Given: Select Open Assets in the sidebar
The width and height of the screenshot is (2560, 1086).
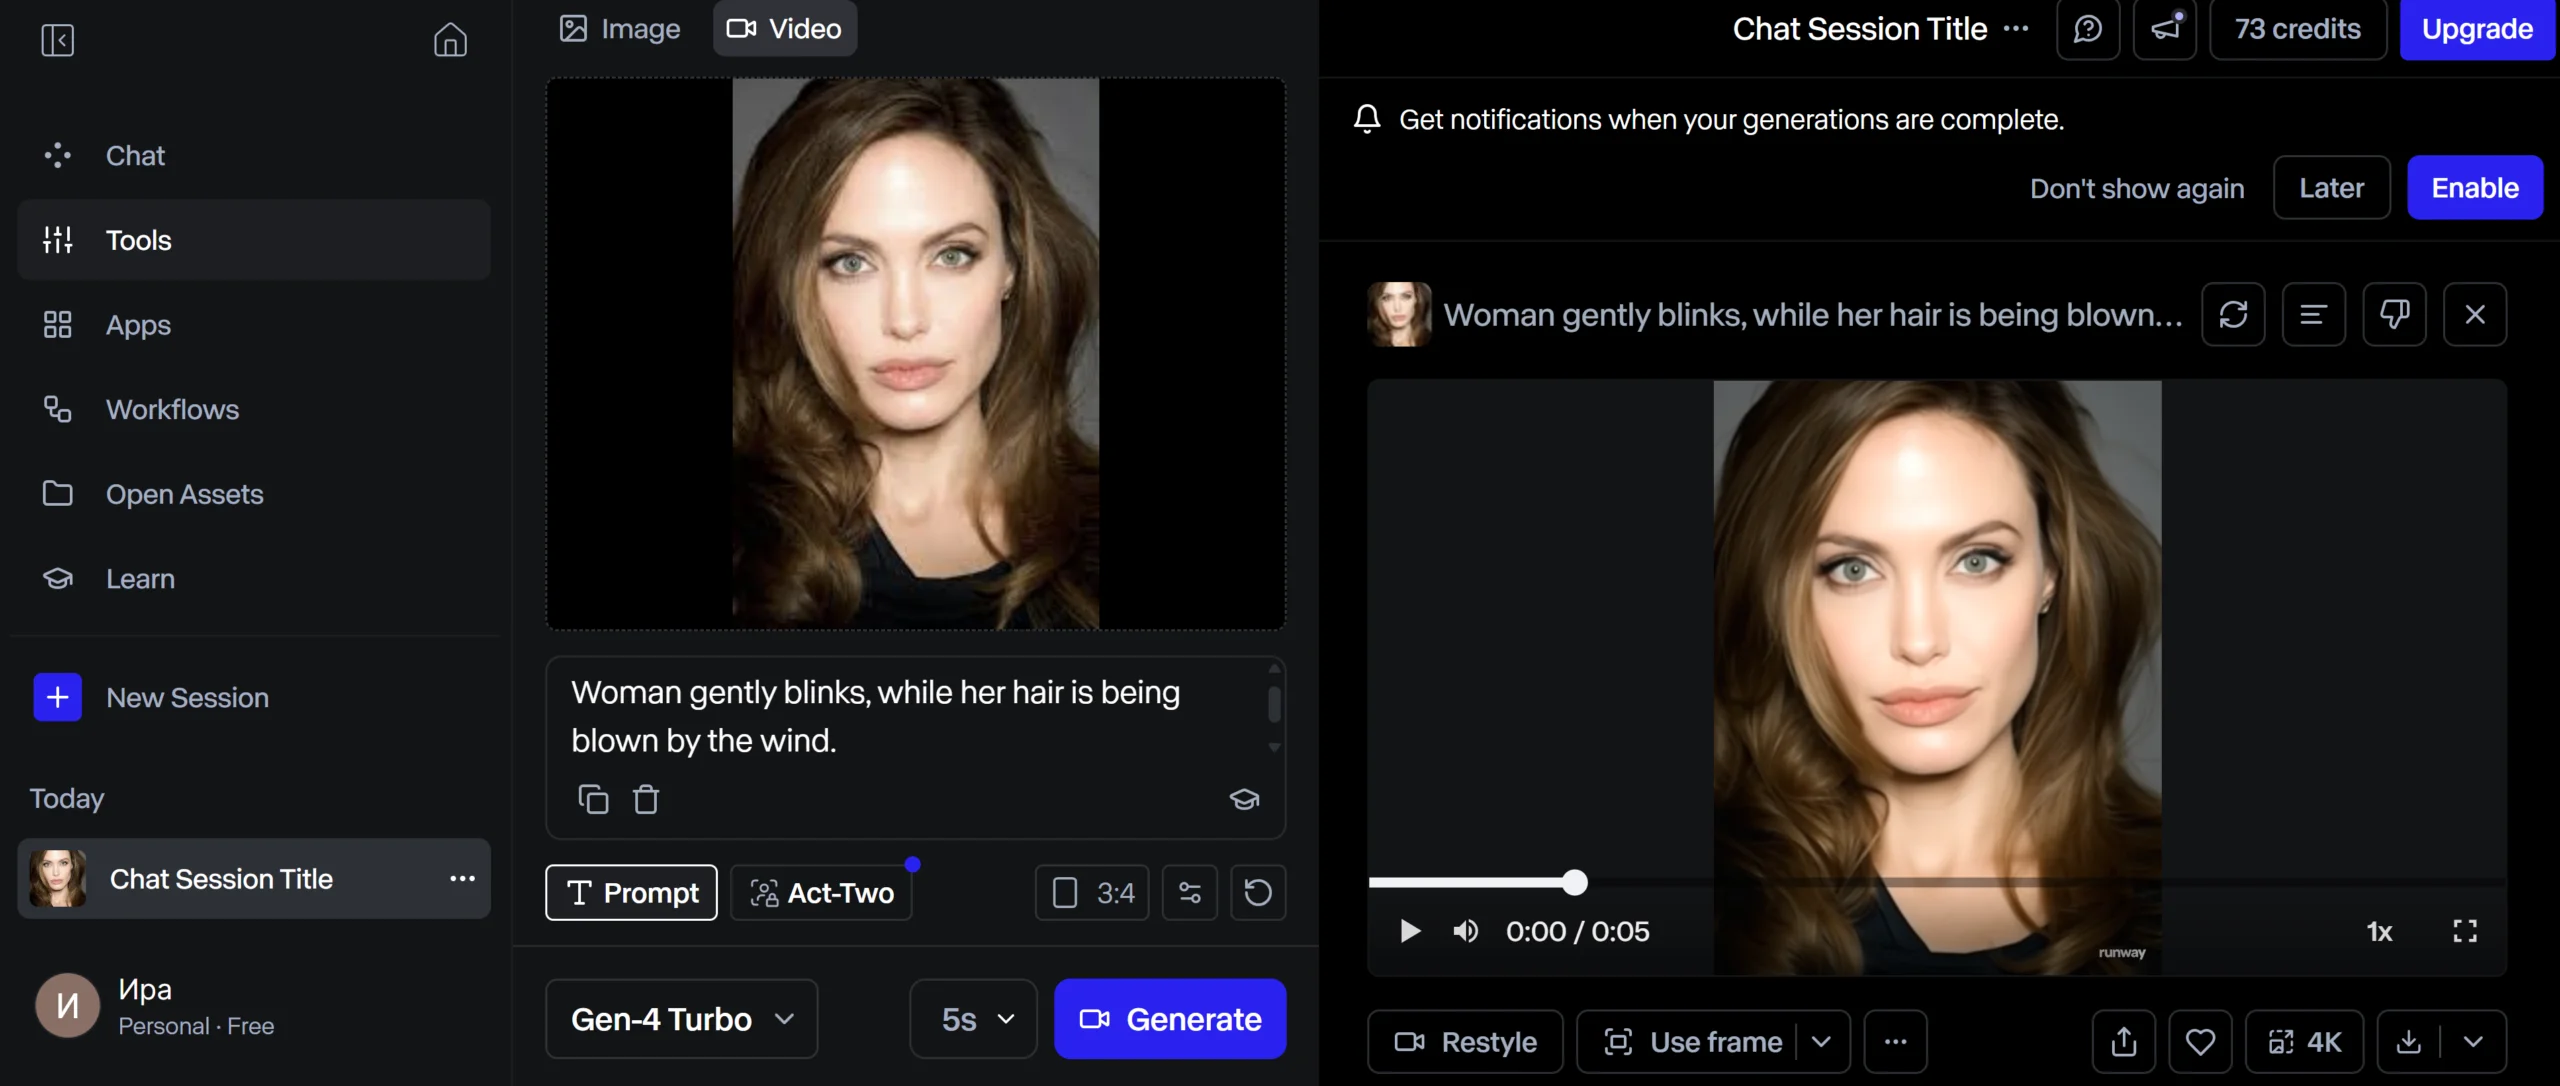Looking at the screenshot, I should 185,494.
